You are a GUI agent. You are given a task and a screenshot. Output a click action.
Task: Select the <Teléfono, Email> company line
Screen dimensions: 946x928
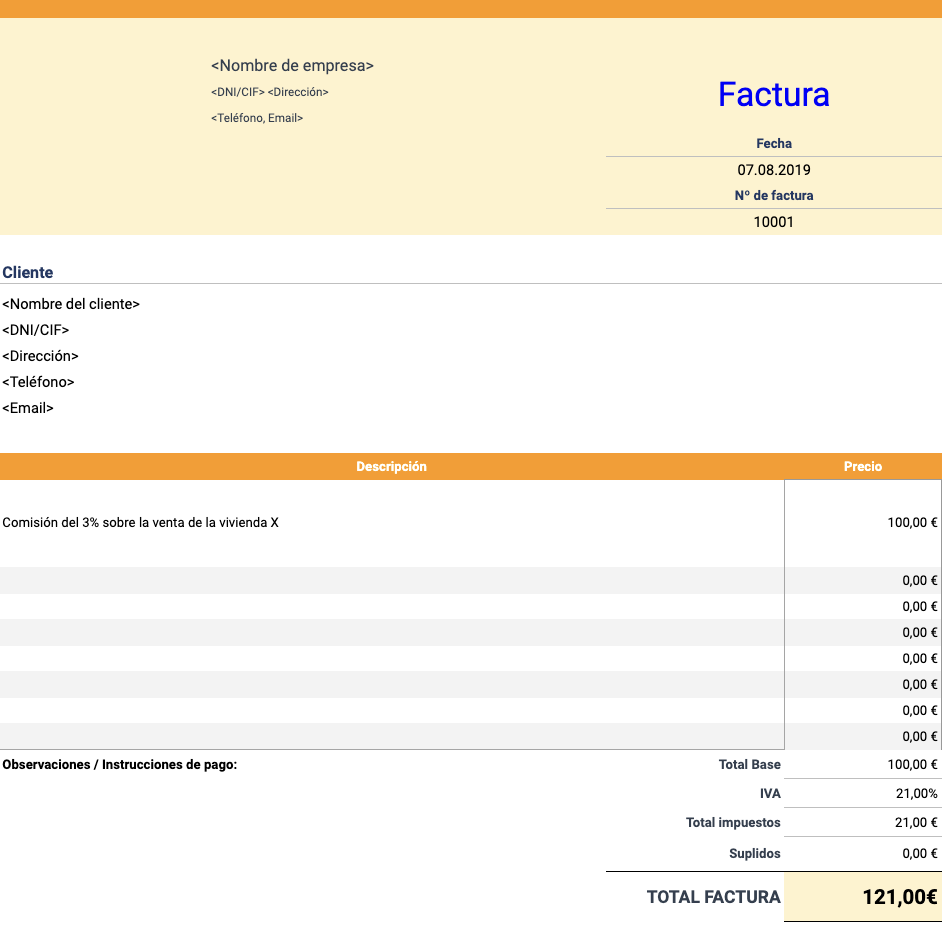(x=257, y=118)
